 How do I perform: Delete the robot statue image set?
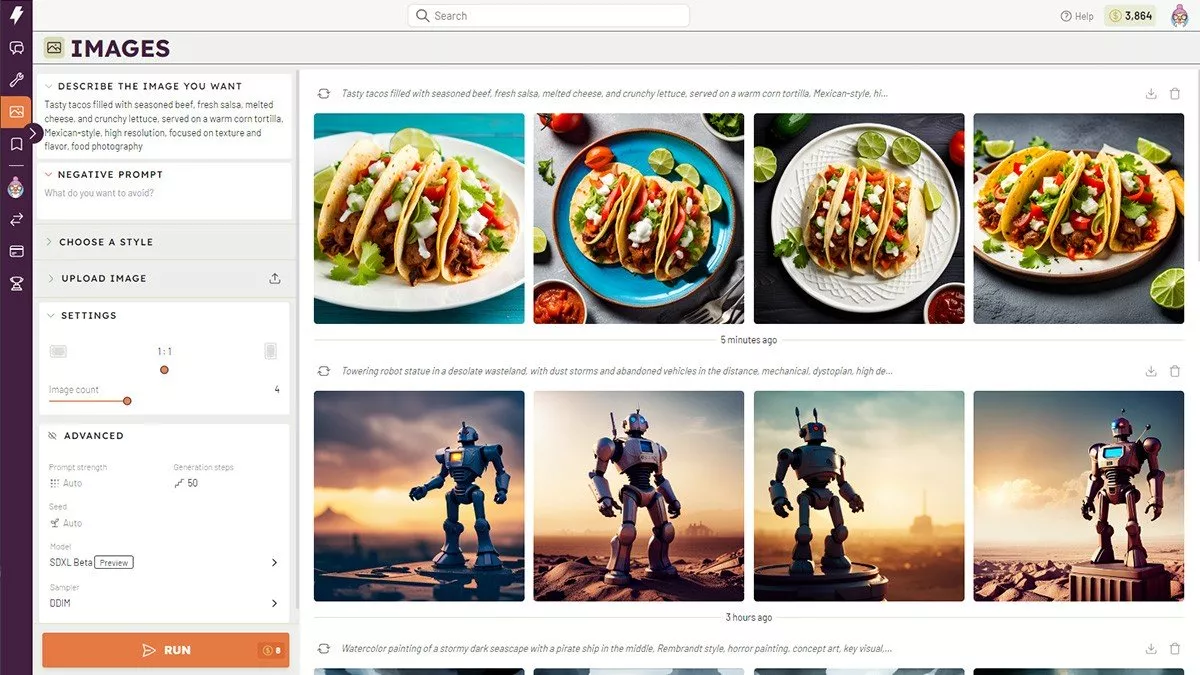pyautogui.click(x=1175, y=371)
